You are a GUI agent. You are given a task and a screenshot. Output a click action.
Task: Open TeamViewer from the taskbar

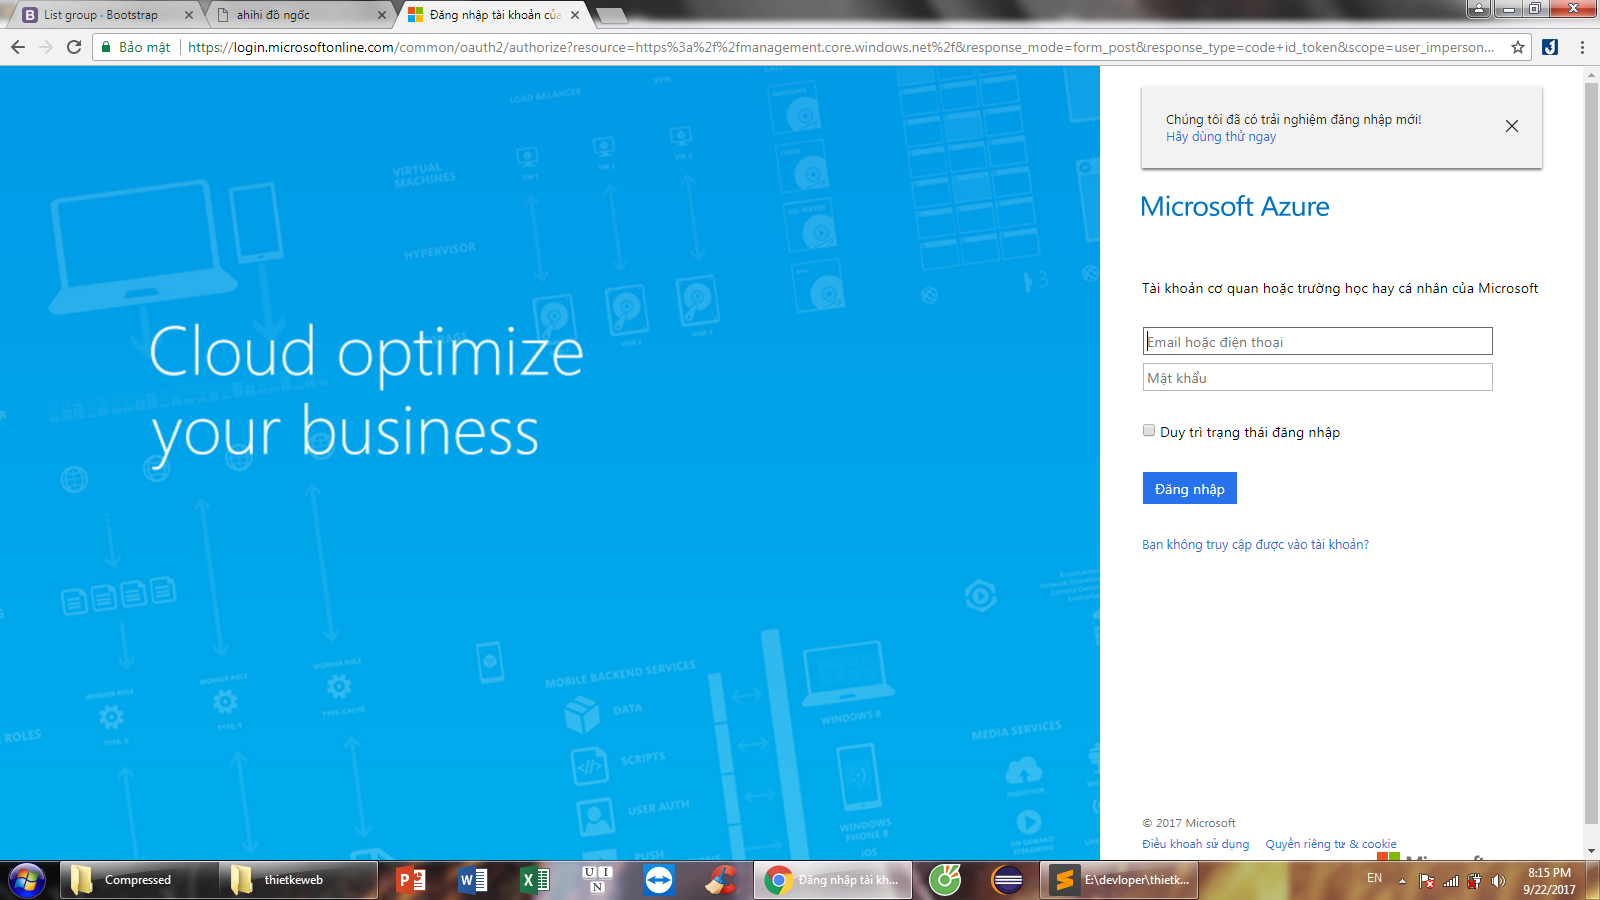click(659, 880)
